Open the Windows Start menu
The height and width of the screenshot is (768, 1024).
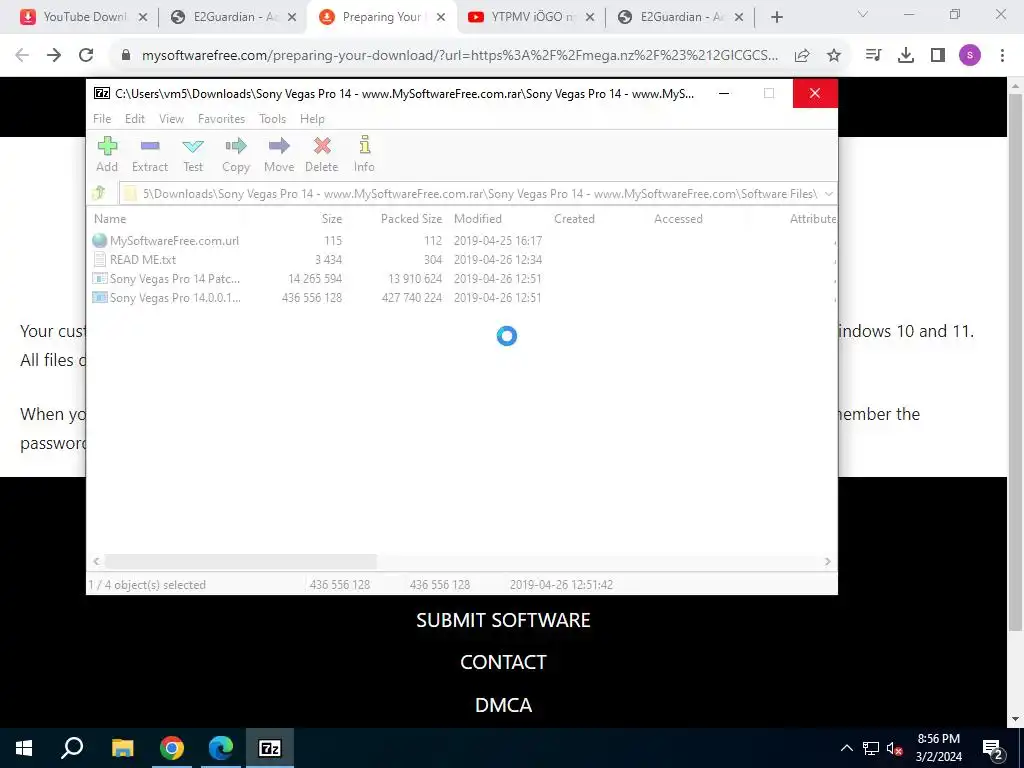pos(24,748)
